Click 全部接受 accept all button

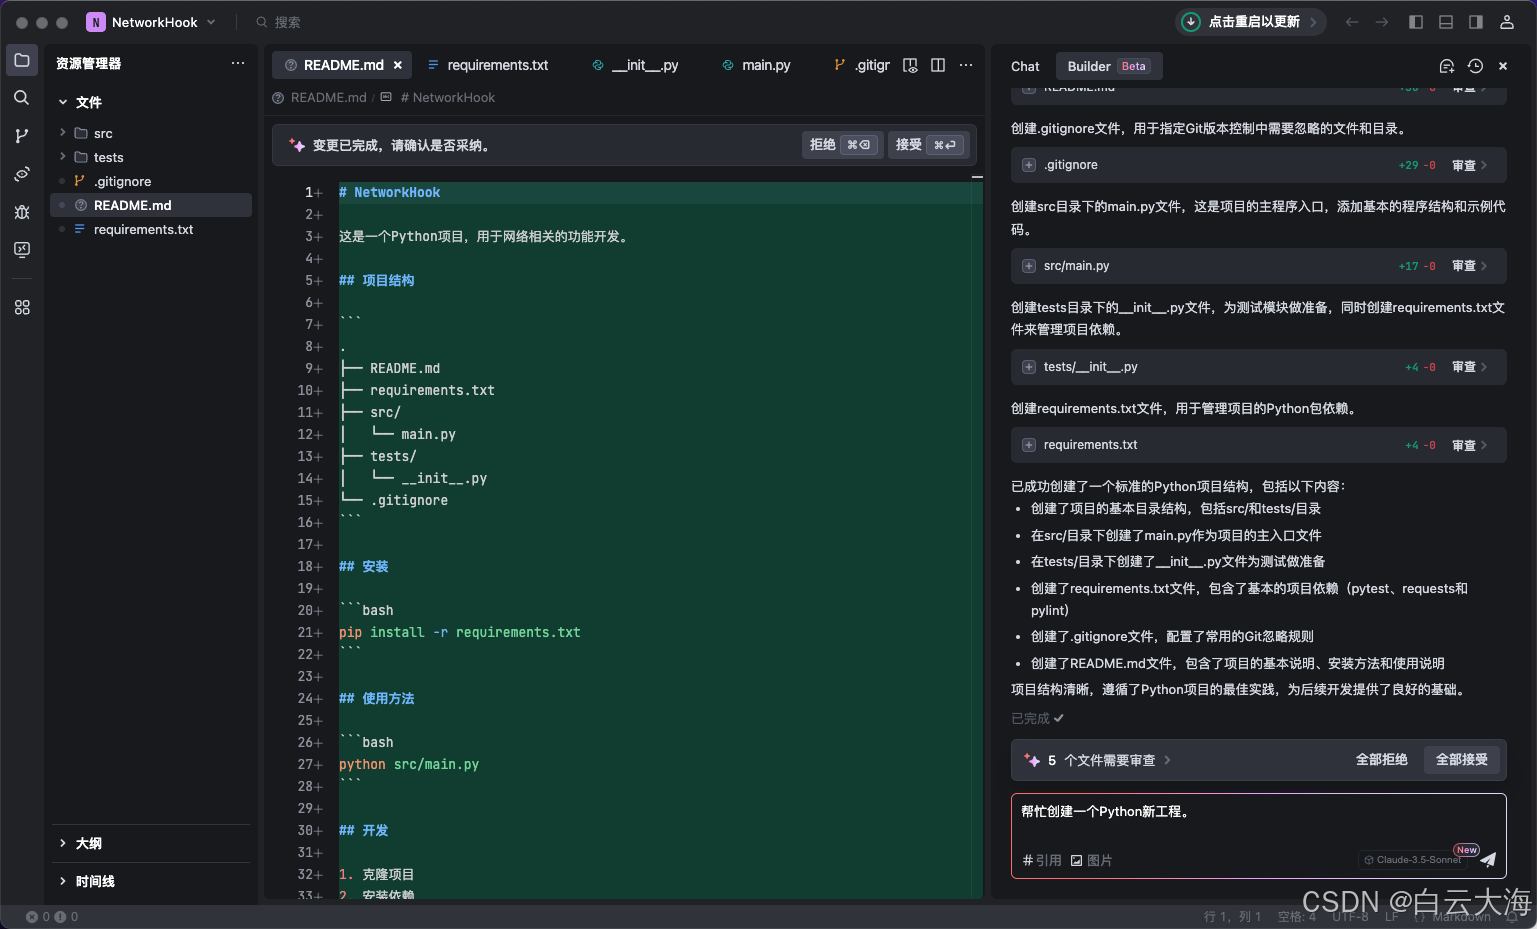click(x=1462, y=760)
